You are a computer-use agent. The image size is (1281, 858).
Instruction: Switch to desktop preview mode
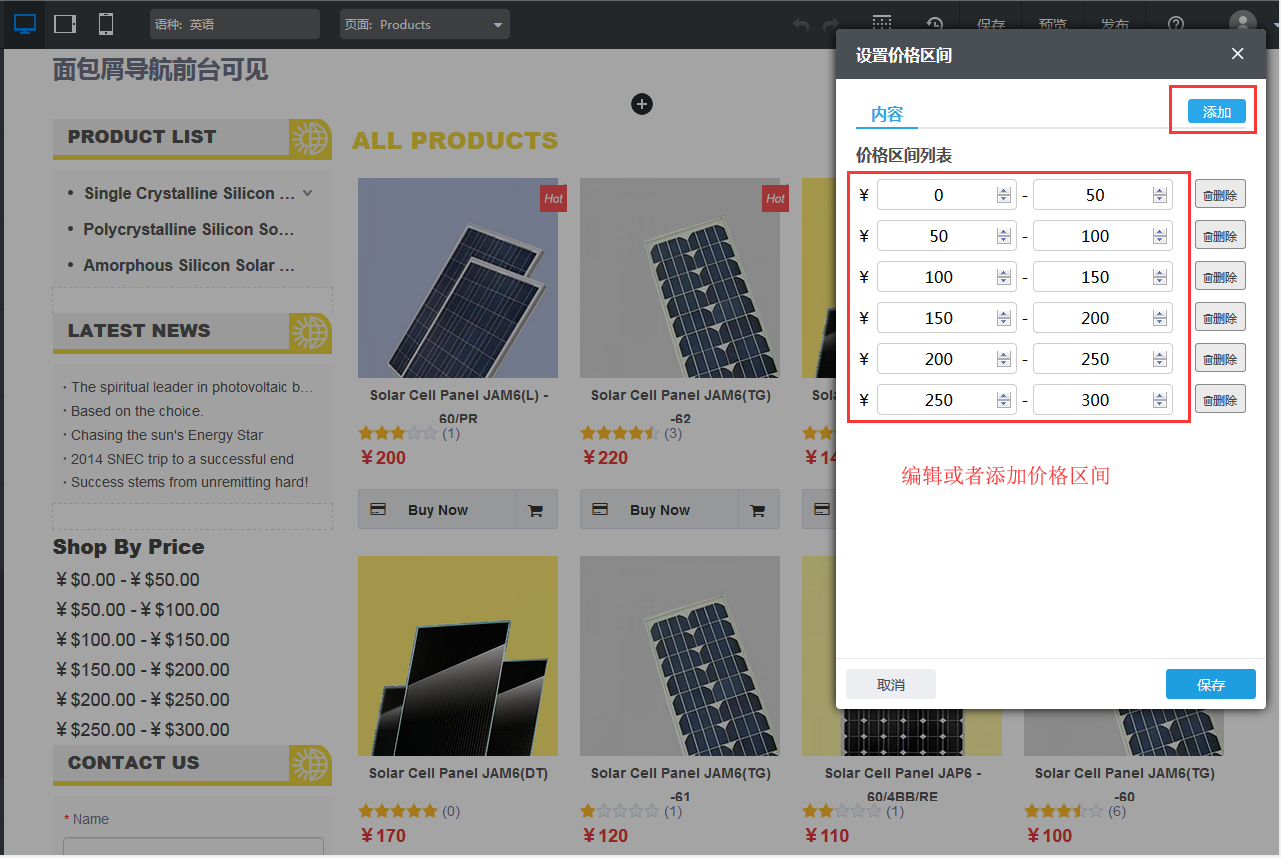(25, 24)
